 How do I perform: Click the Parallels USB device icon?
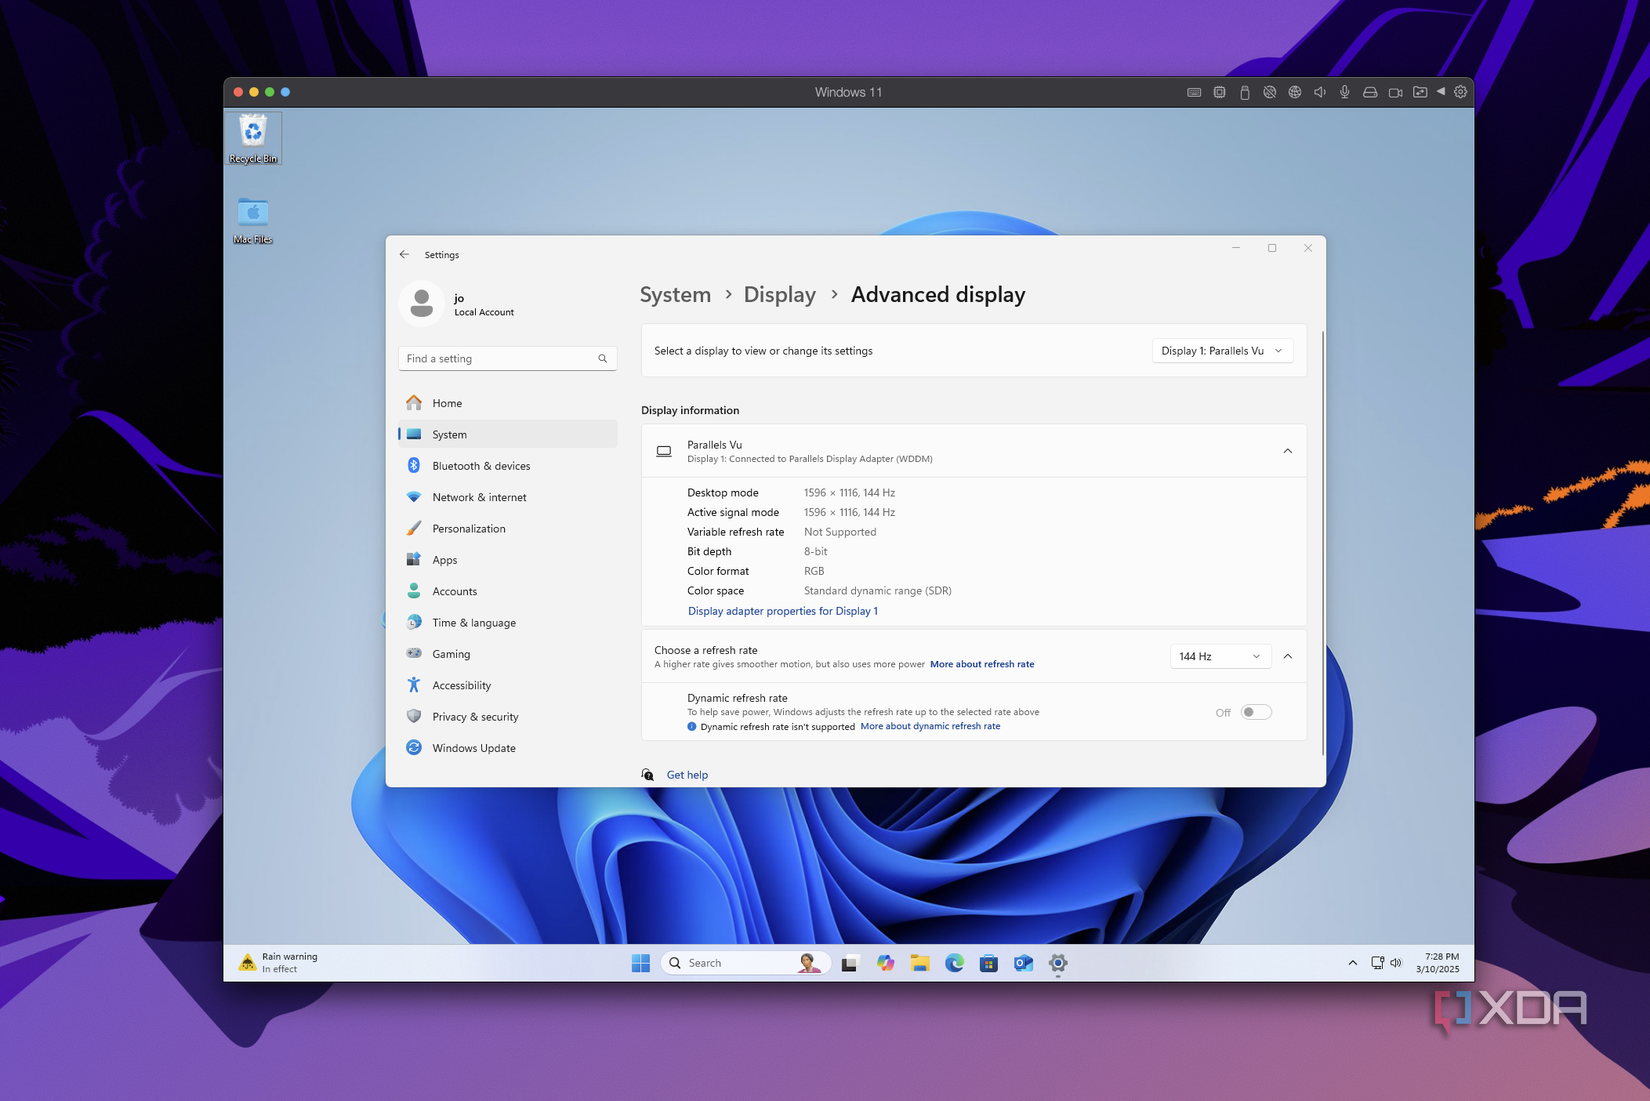(1245, 91)
